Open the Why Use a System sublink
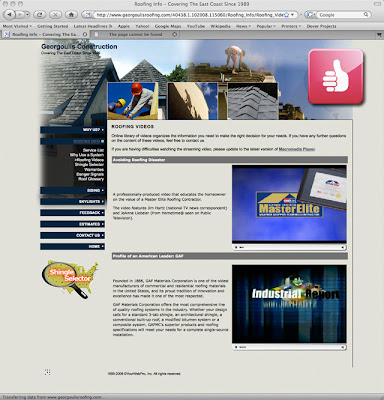Image resolution: width=384 pixels, height=400 pixels. point(87,155)
